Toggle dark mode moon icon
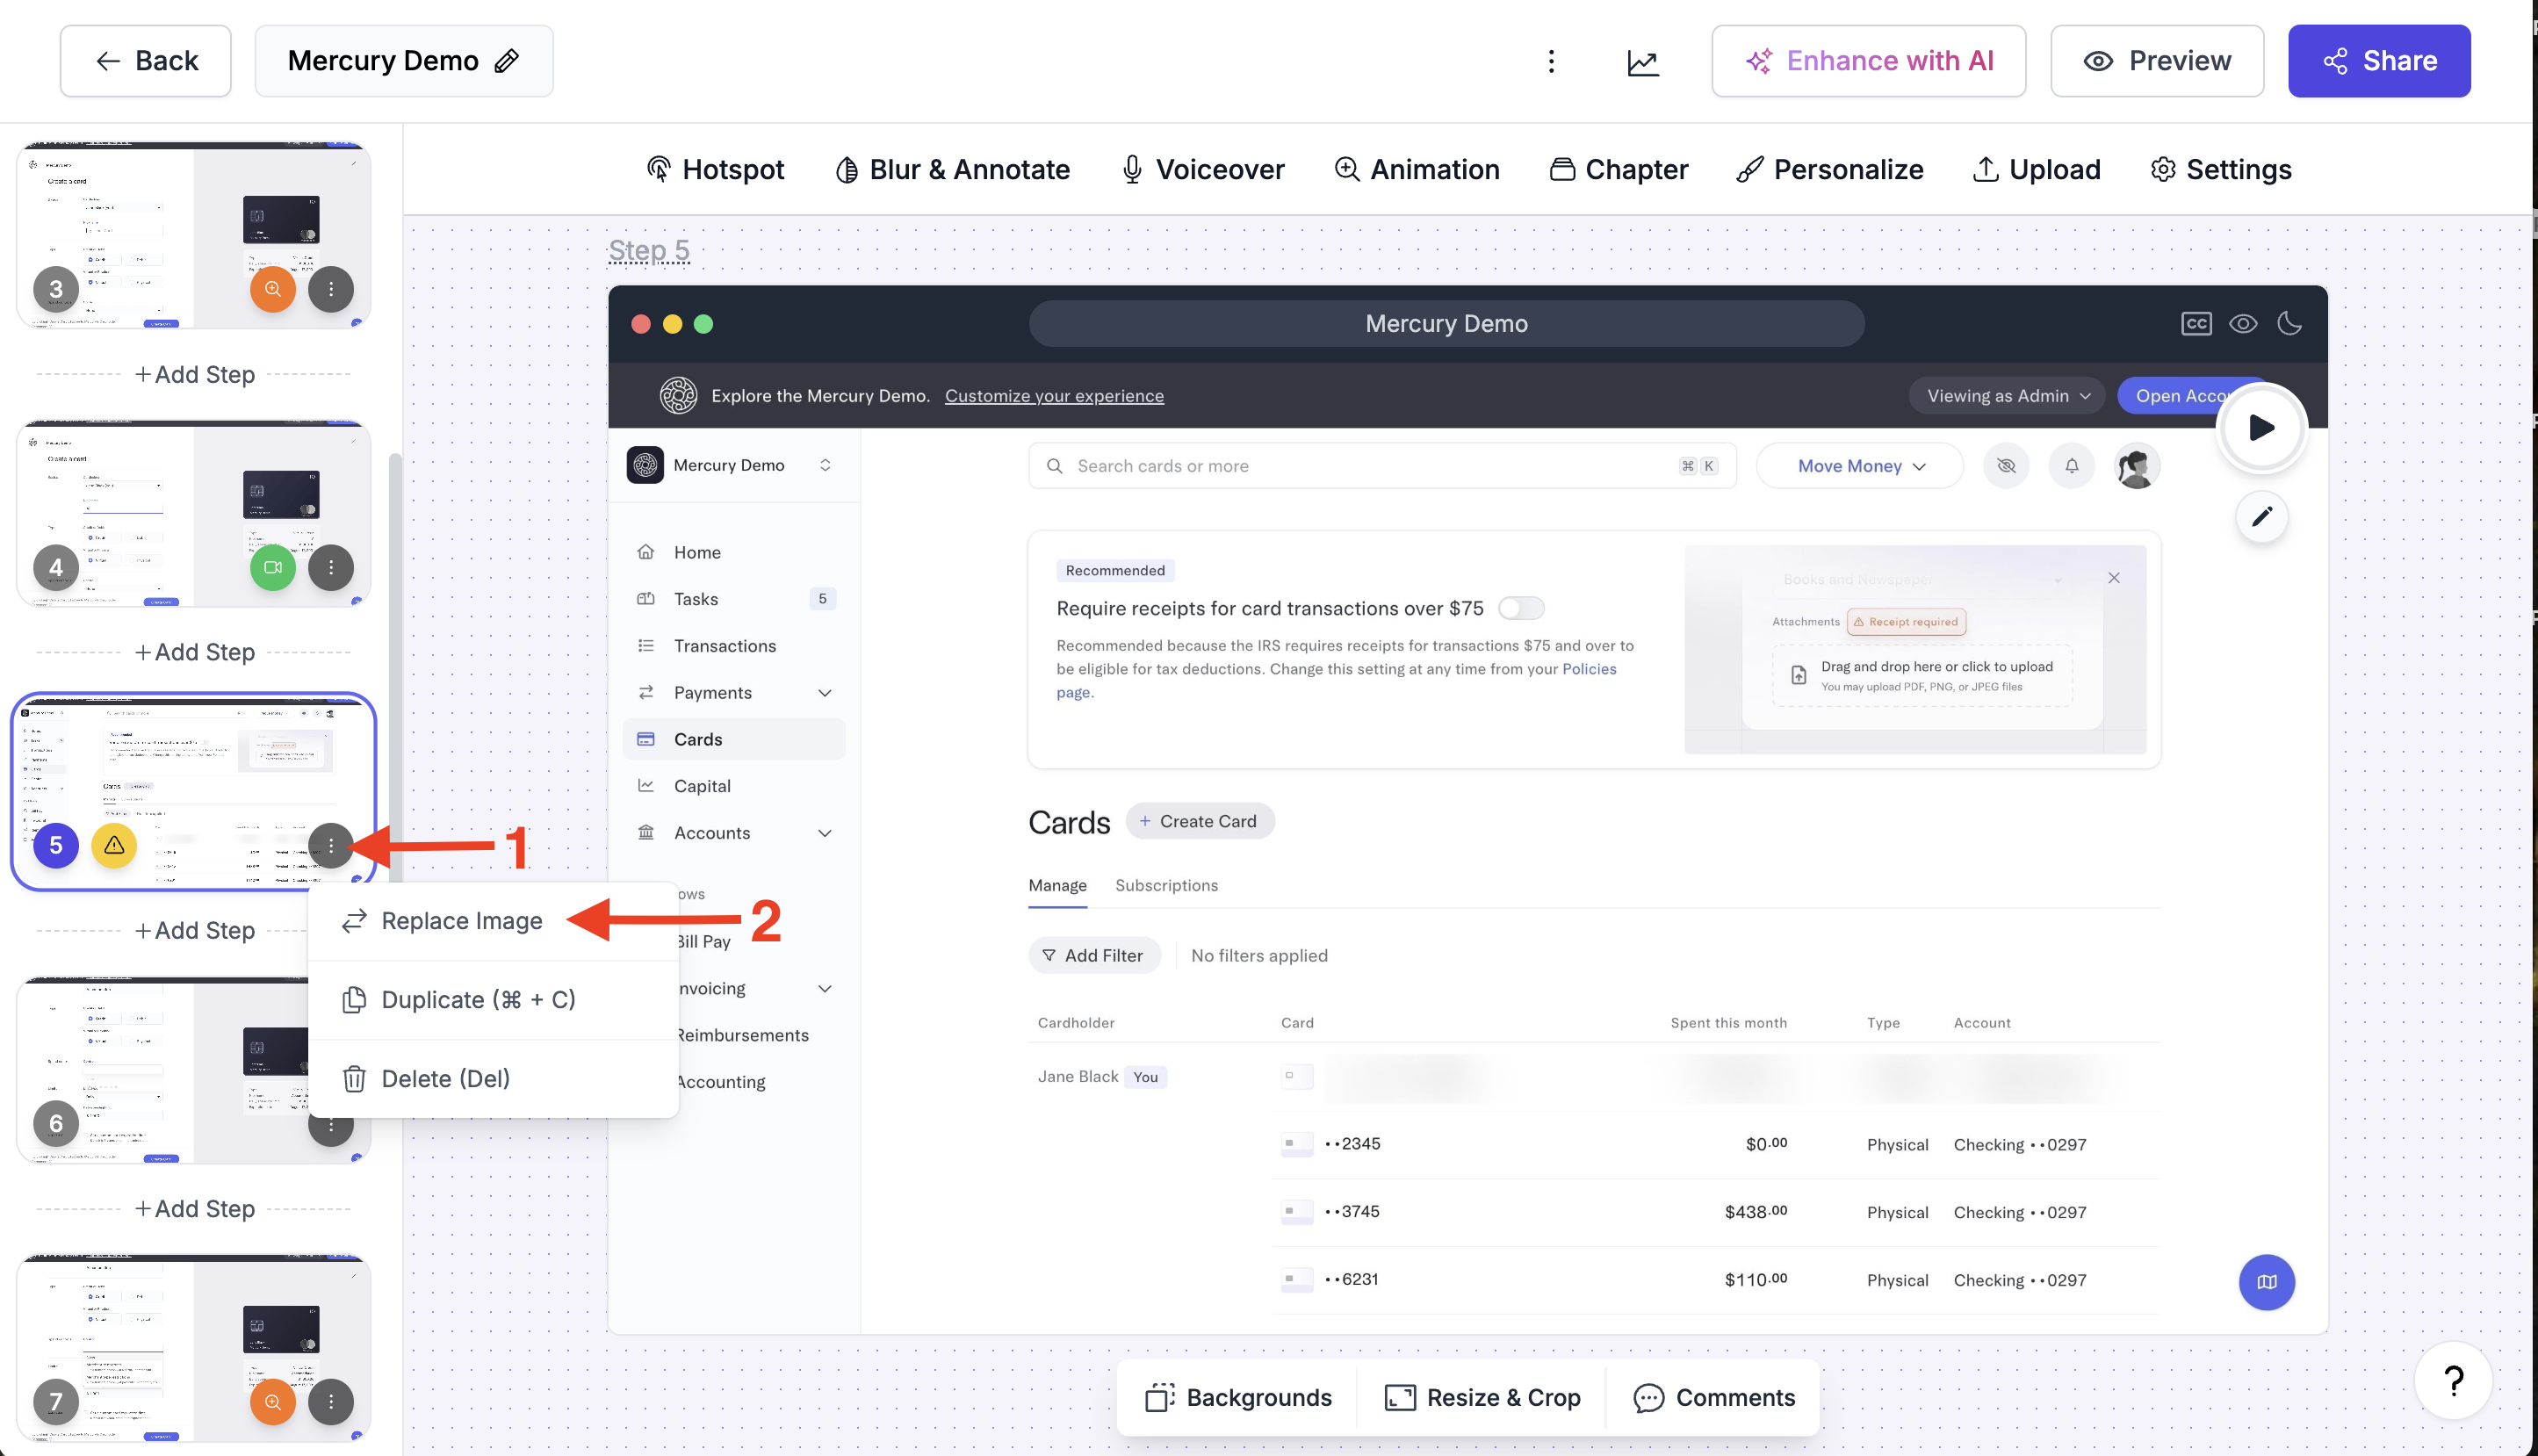The width and height of the screenshot is (2538, 1456). [2289, 324]
